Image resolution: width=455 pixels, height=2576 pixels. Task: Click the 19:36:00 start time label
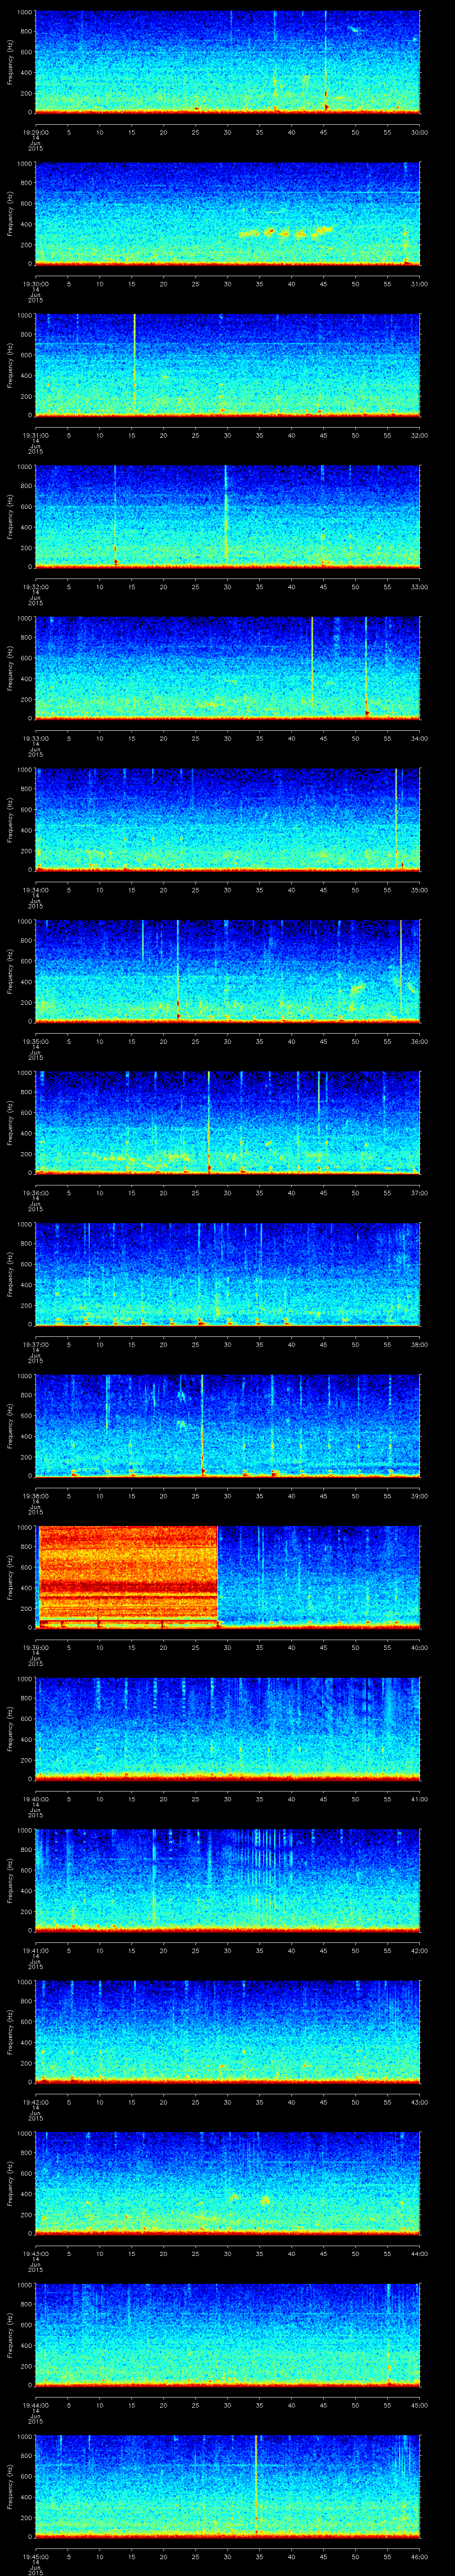35,1193
